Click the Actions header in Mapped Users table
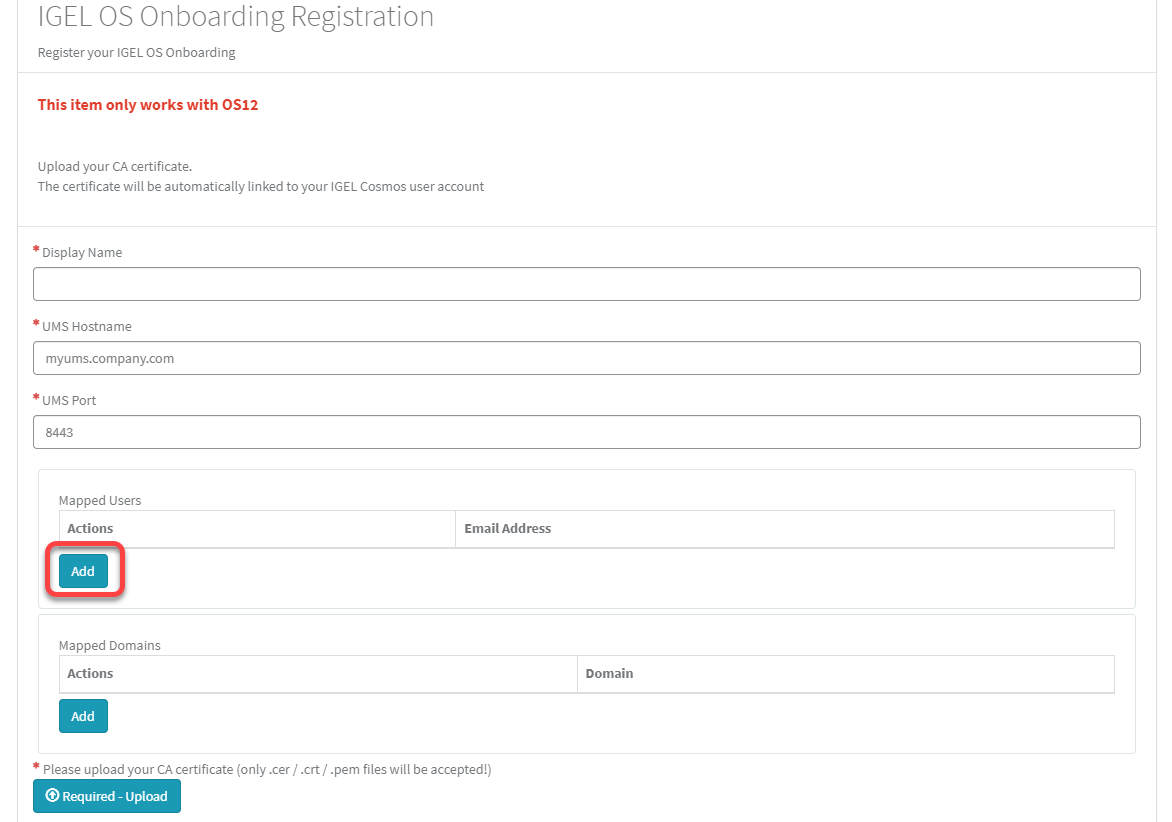 (90, 528)
